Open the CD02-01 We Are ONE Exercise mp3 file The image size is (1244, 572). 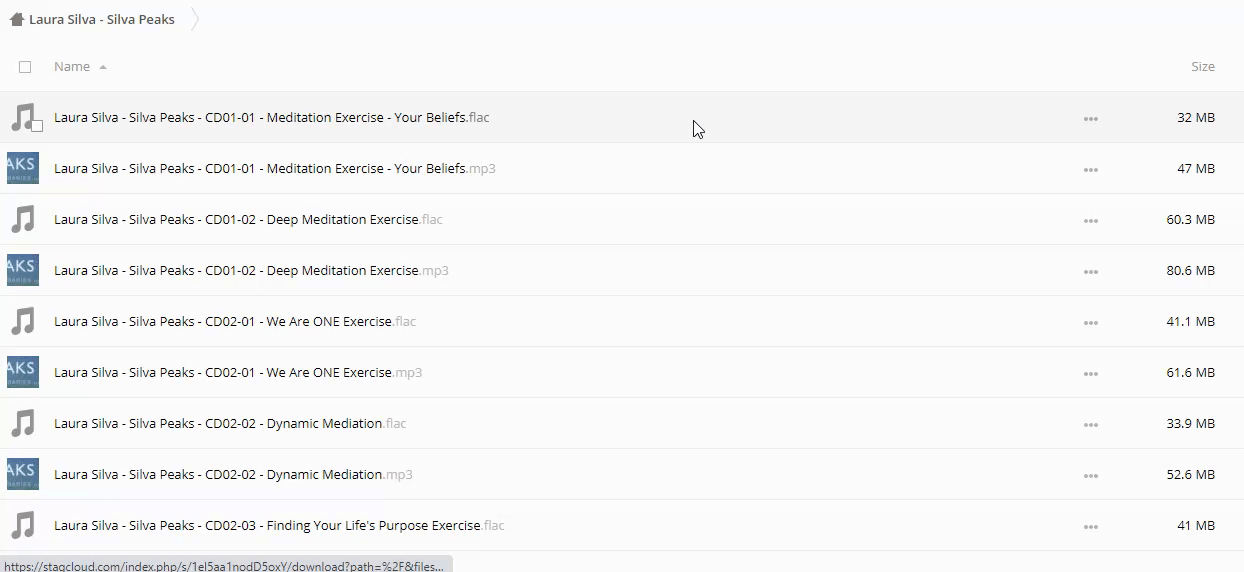223,372
